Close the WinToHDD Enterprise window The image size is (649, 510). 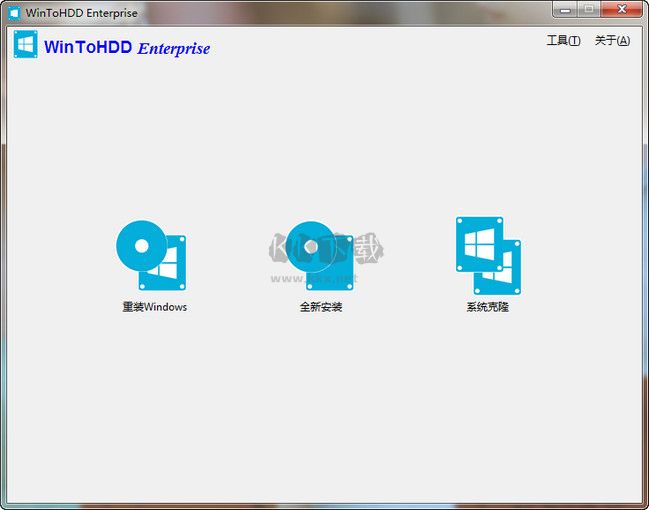(621, 10)
